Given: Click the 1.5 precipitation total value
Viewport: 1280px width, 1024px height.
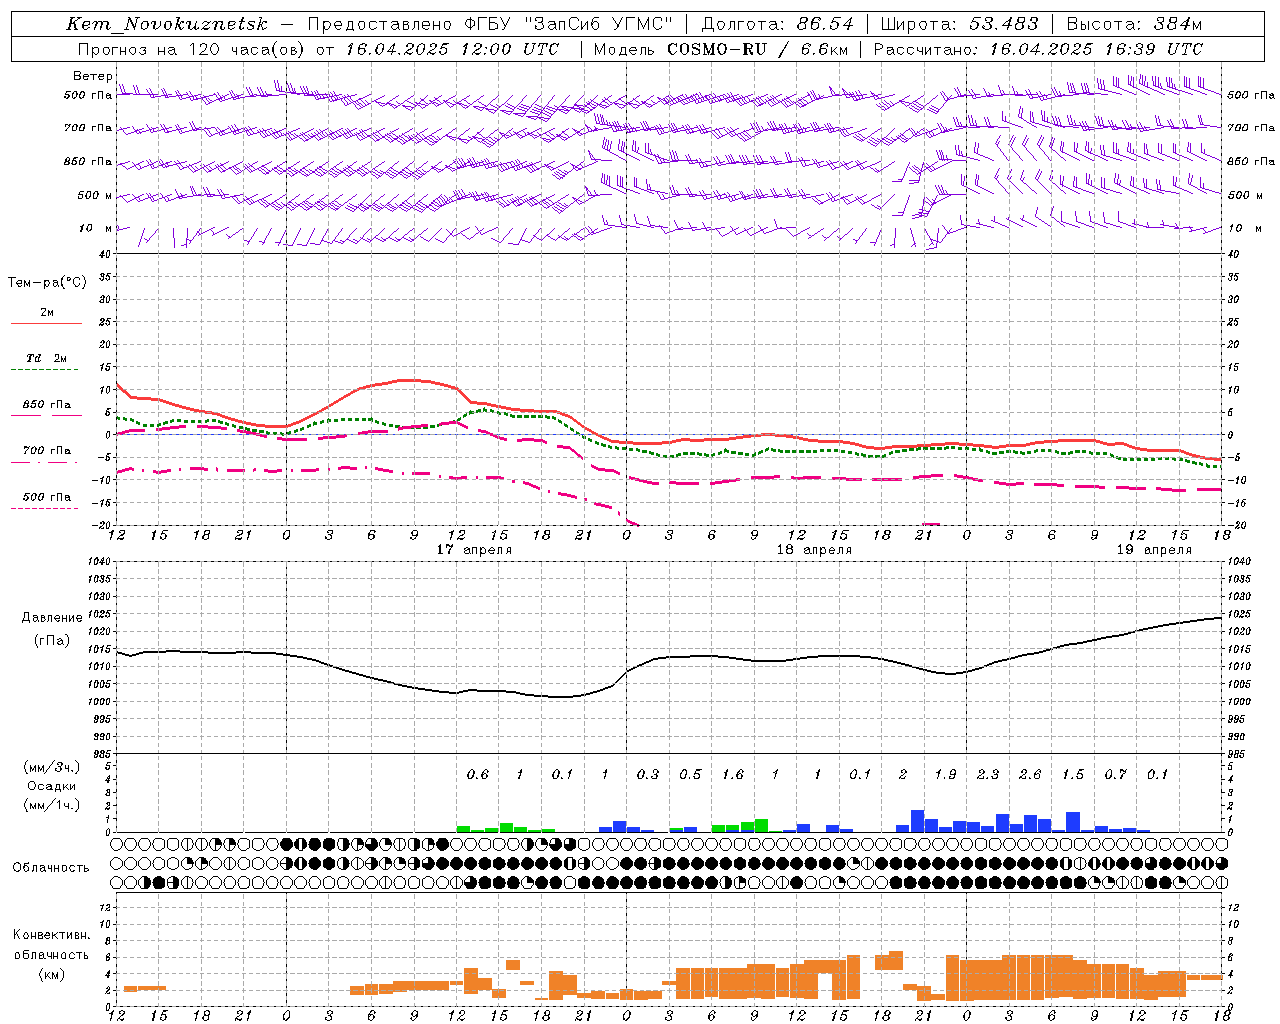Looking at the screenshot, I should [x=1073, y=775].
